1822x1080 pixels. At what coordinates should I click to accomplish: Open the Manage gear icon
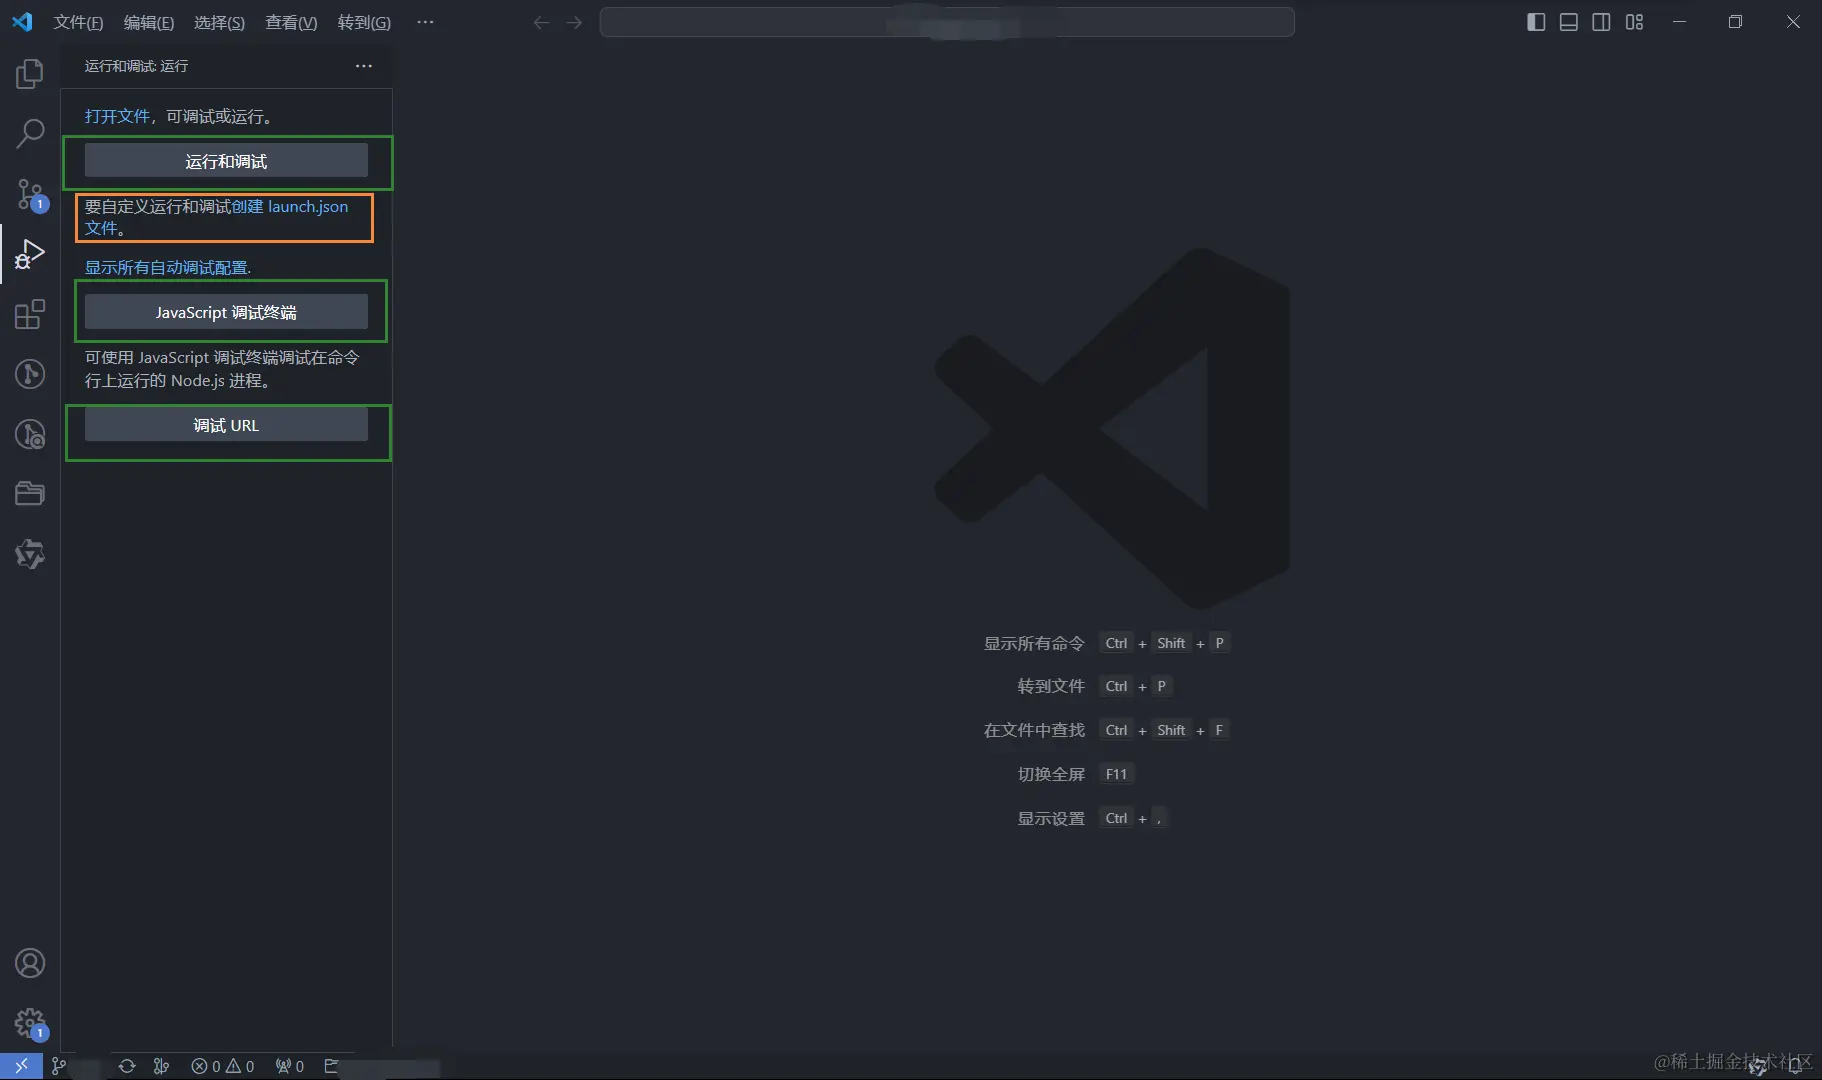[30, 1023]
